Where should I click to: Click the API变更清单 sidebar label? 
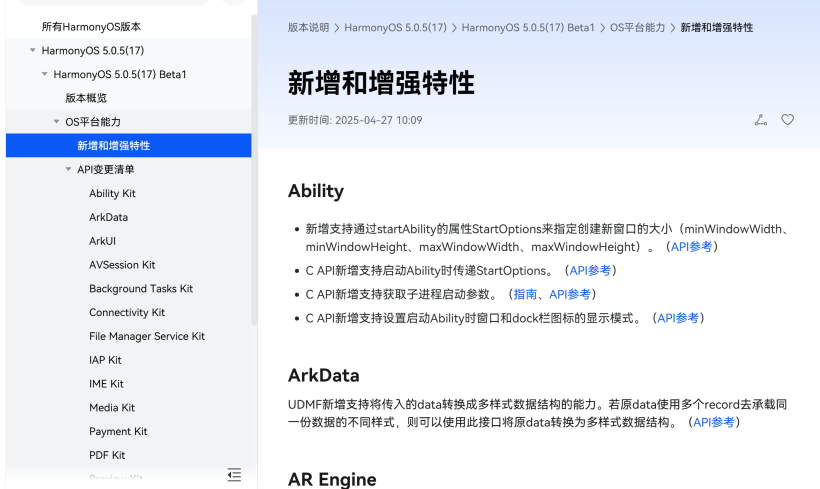106,169
